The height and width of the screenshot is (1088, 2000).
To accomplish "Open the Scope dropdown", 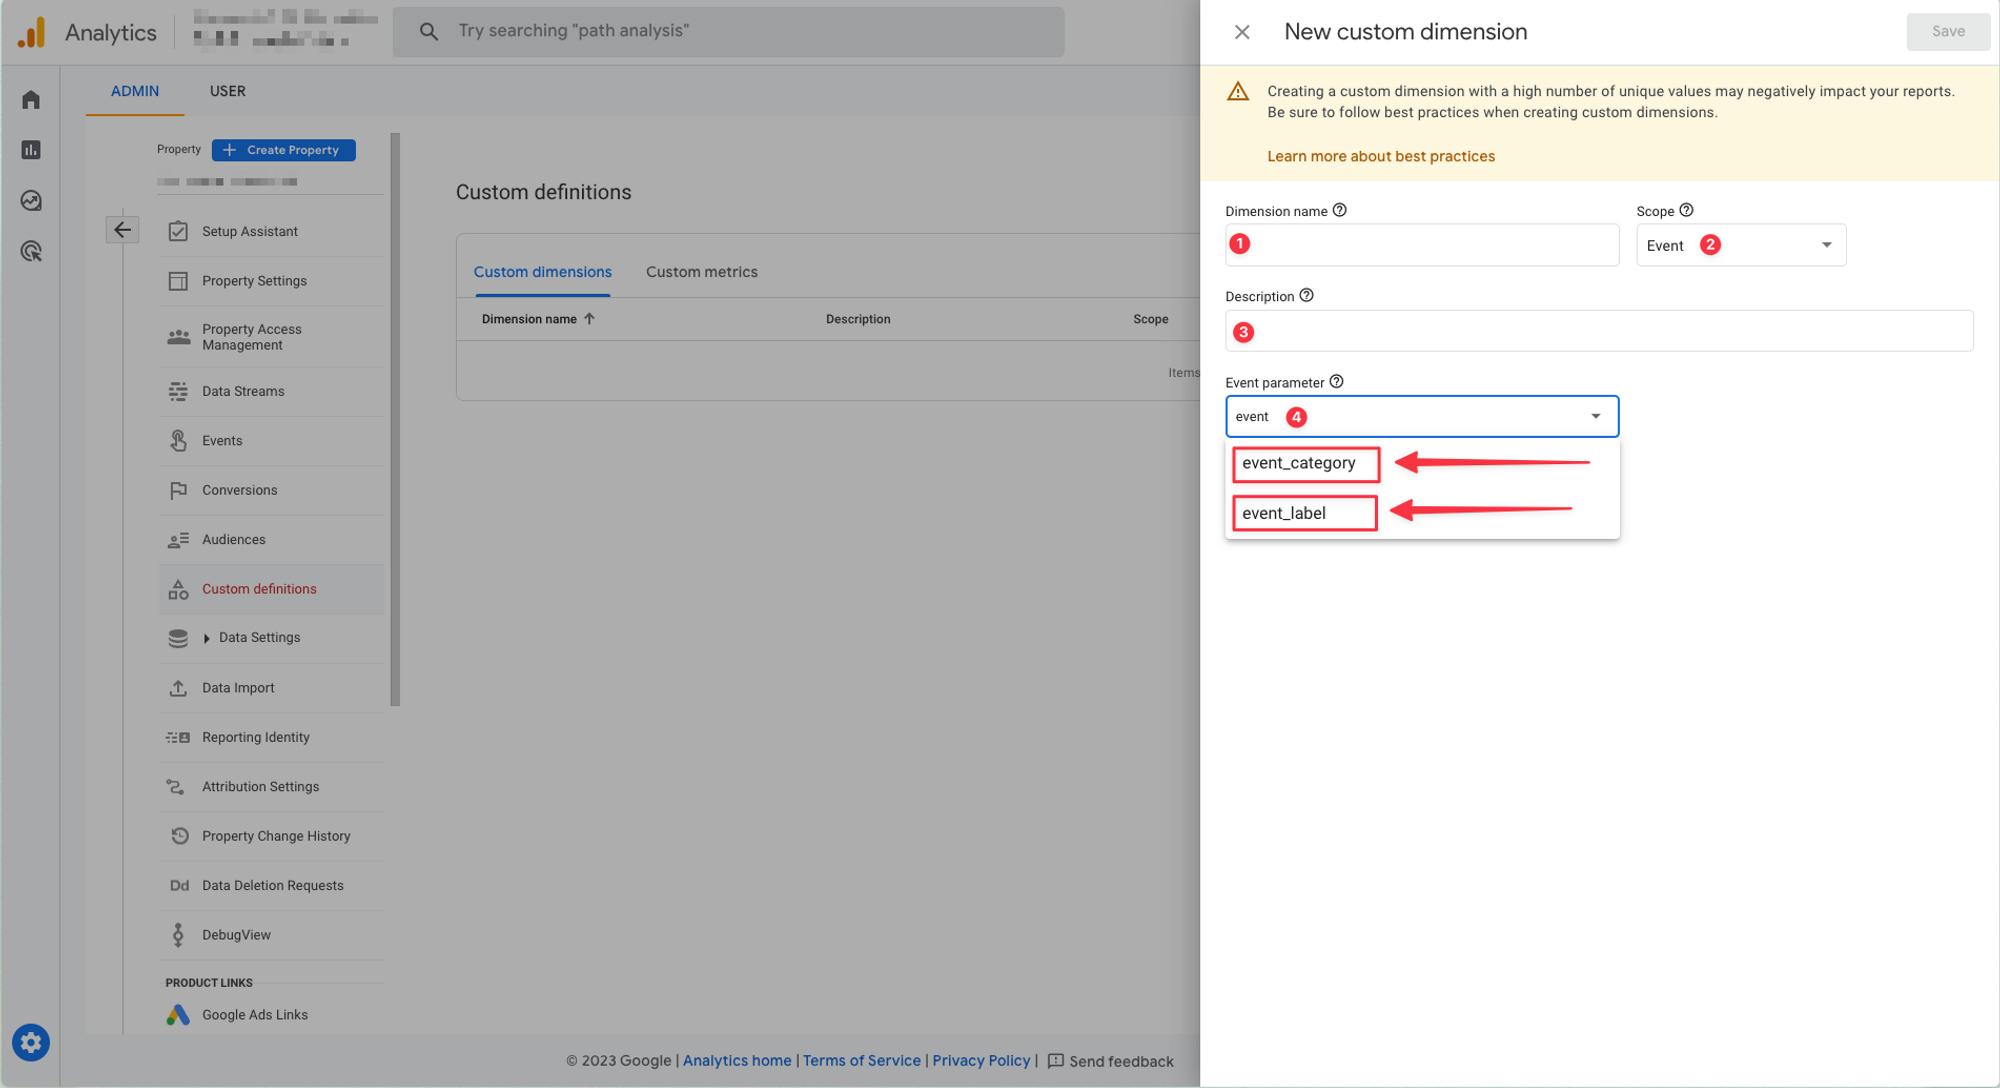I will [1741, 245].
